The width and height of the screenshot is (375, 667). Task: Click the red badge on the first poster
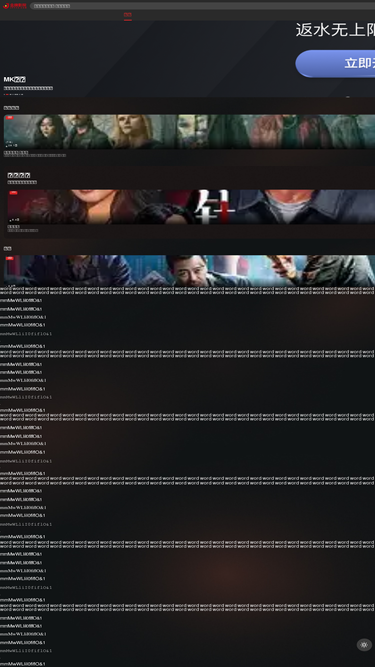pyautogui.click(x=10, y=117)
